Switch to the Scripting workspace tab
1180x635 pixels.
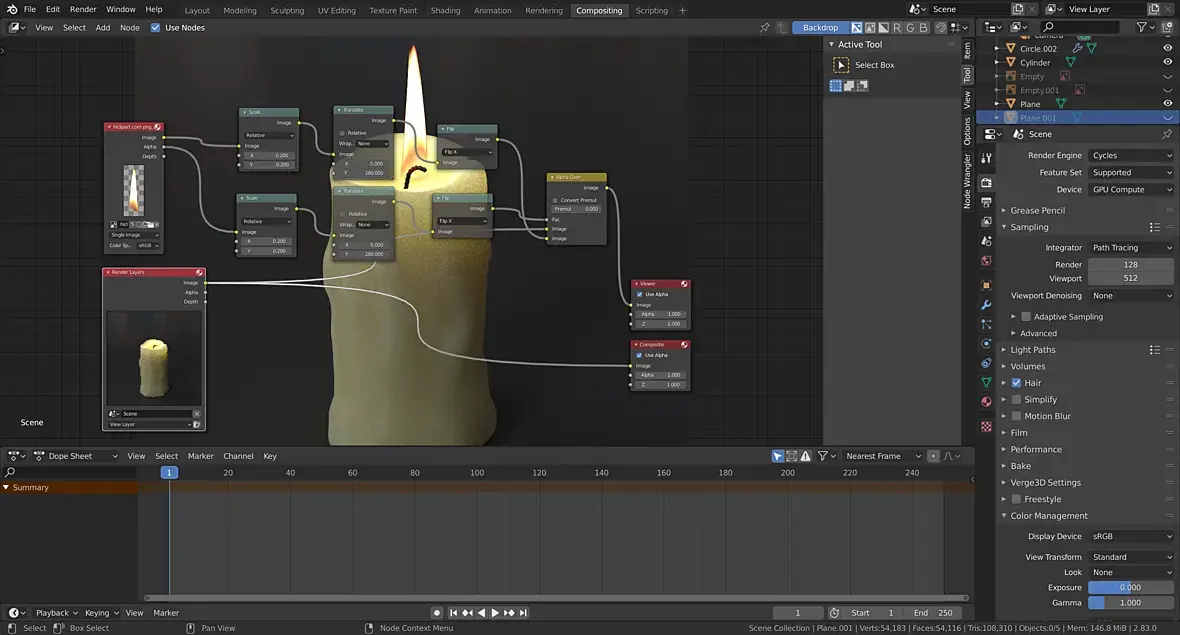pos(651,11)
